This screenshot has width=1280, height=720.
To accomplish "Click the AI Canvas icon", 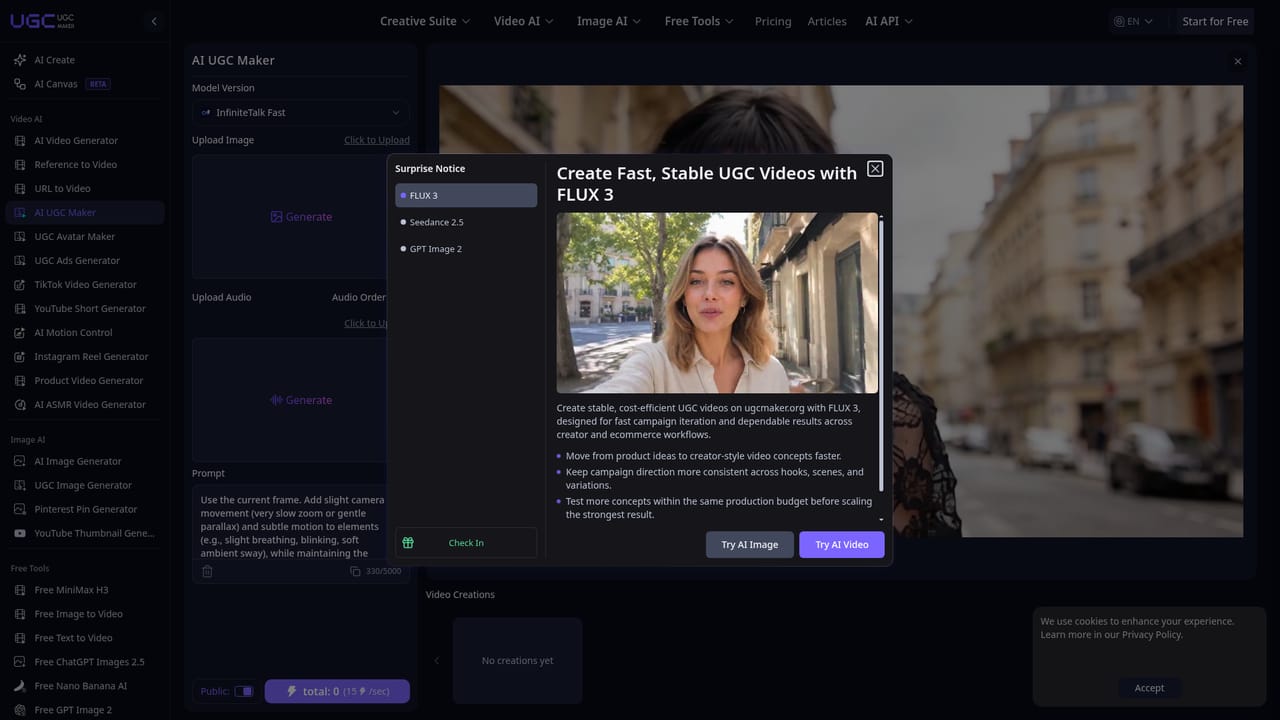I will pos(20,84).
